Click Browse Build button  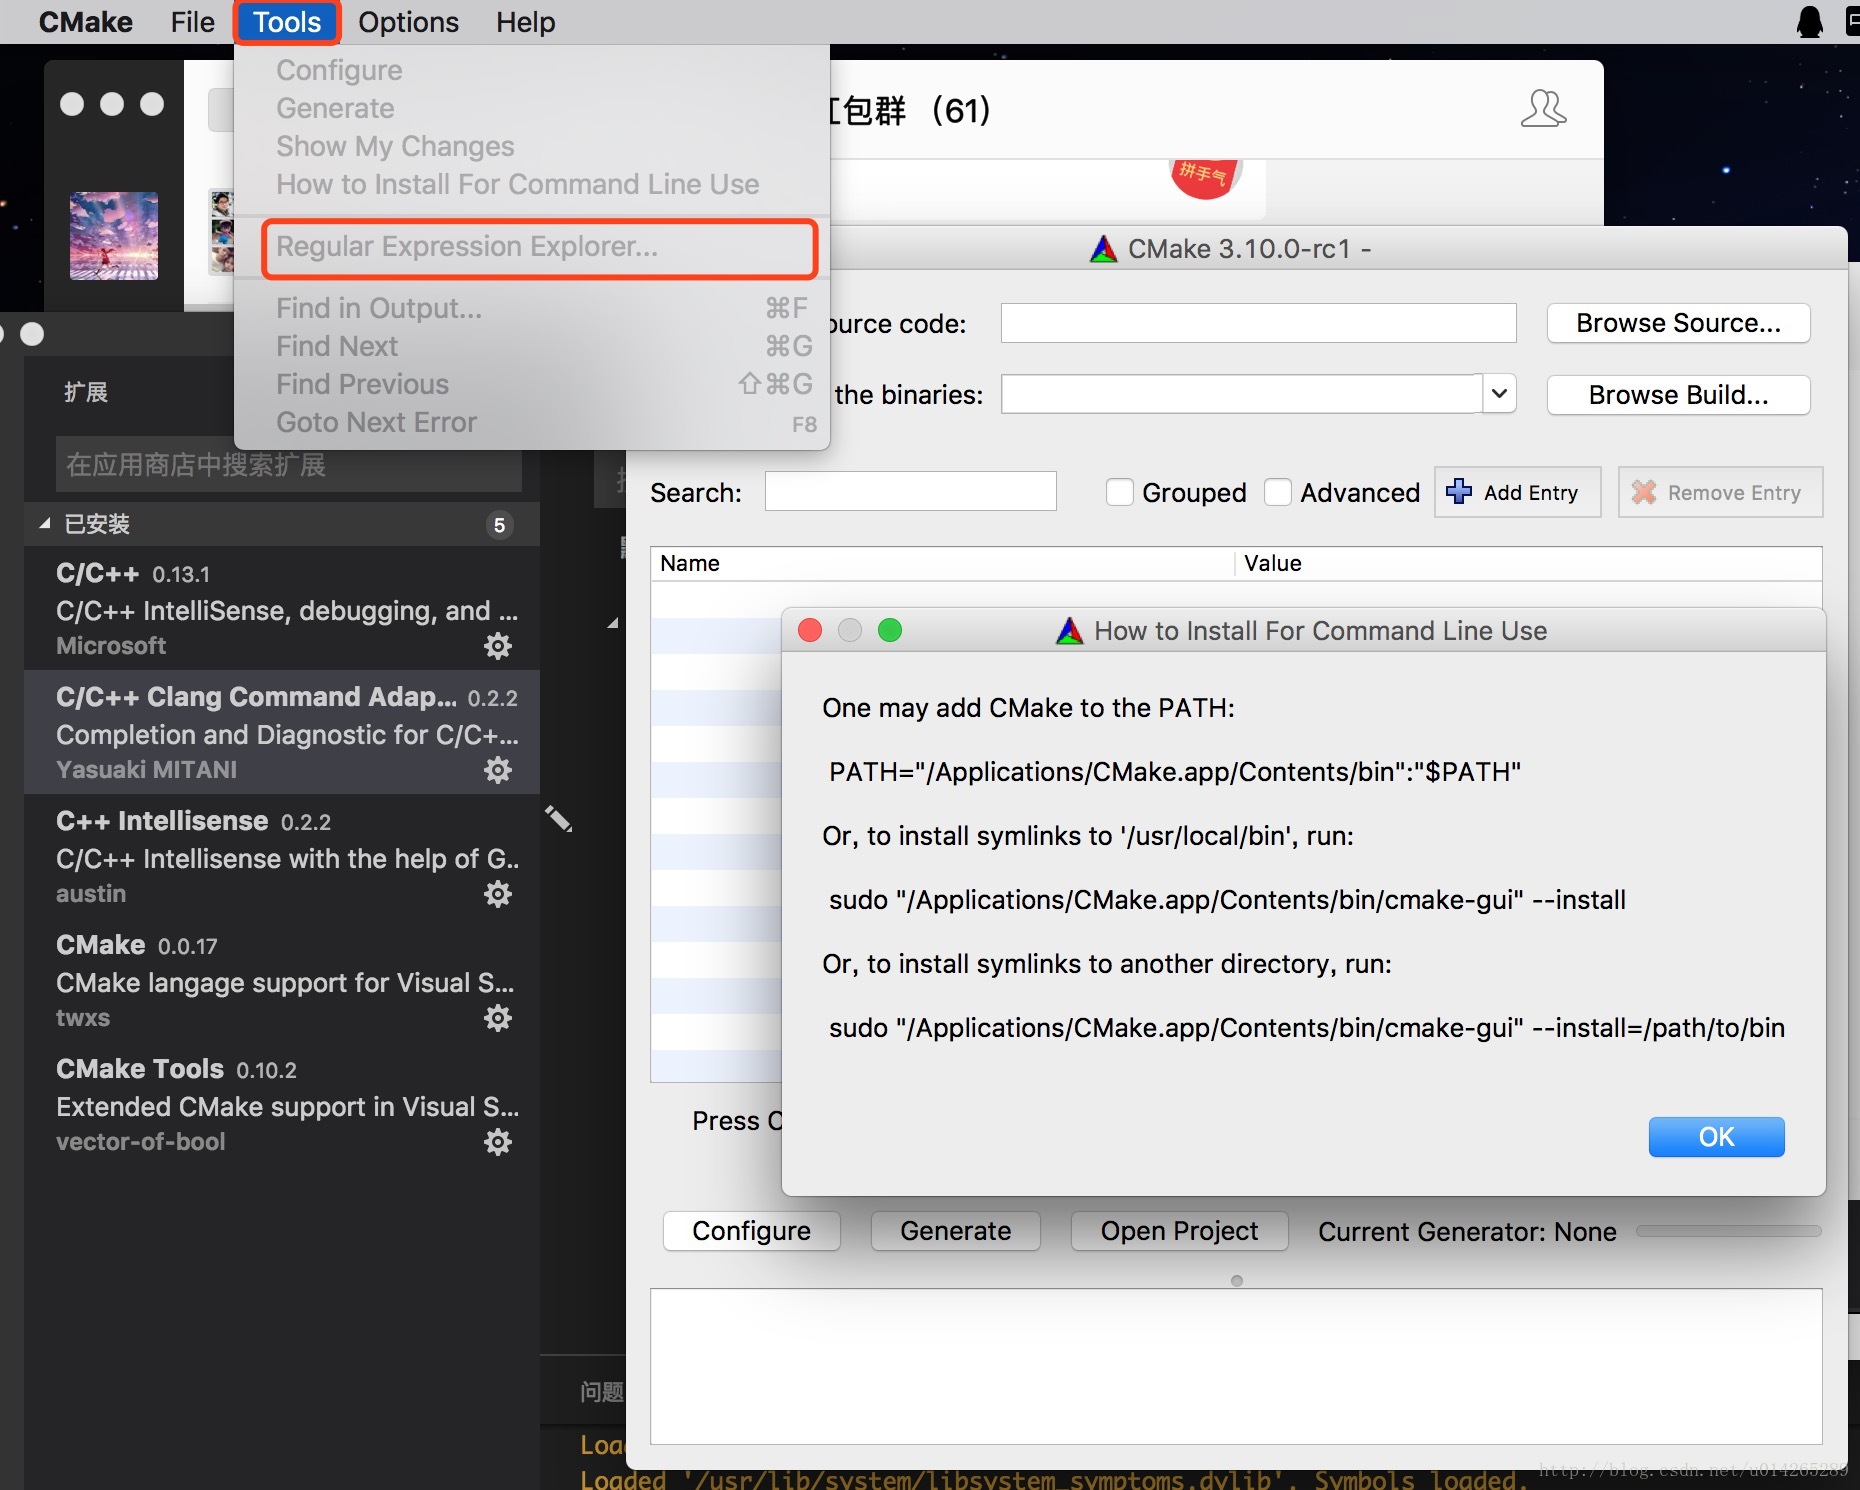(1678, 395)
